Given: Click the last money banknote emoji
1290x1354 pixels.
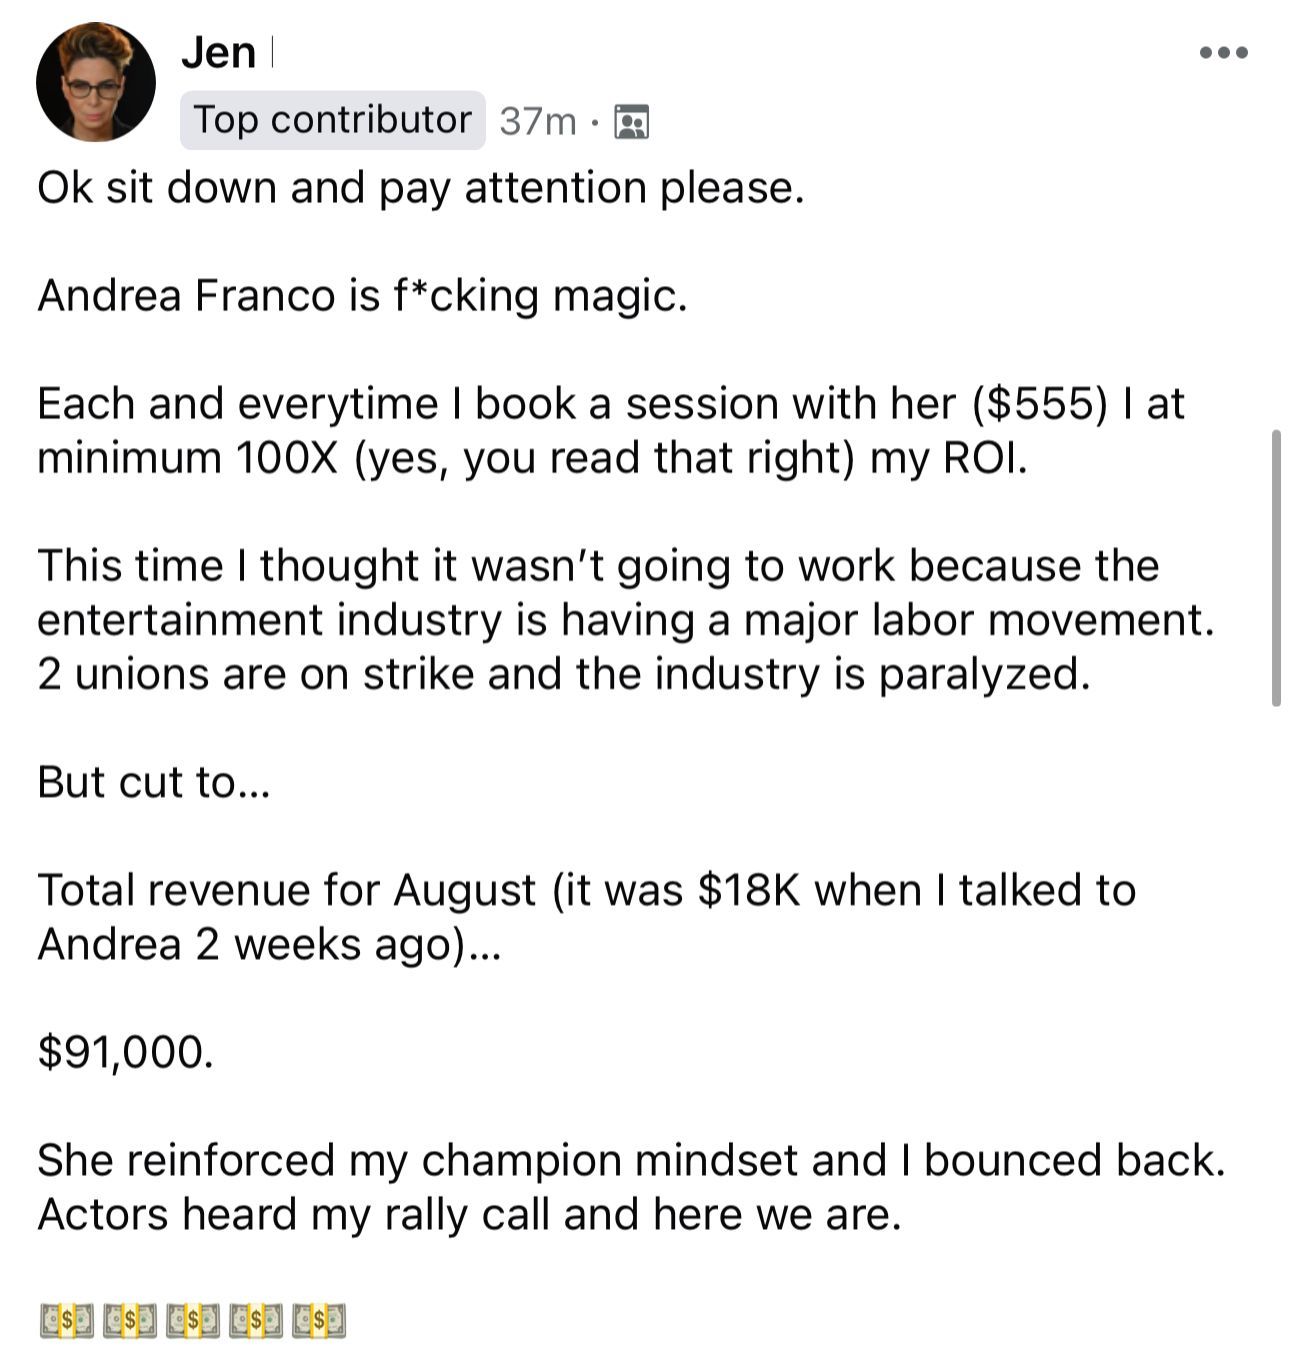Looking at the screenshot, I should click(319, 1320).
